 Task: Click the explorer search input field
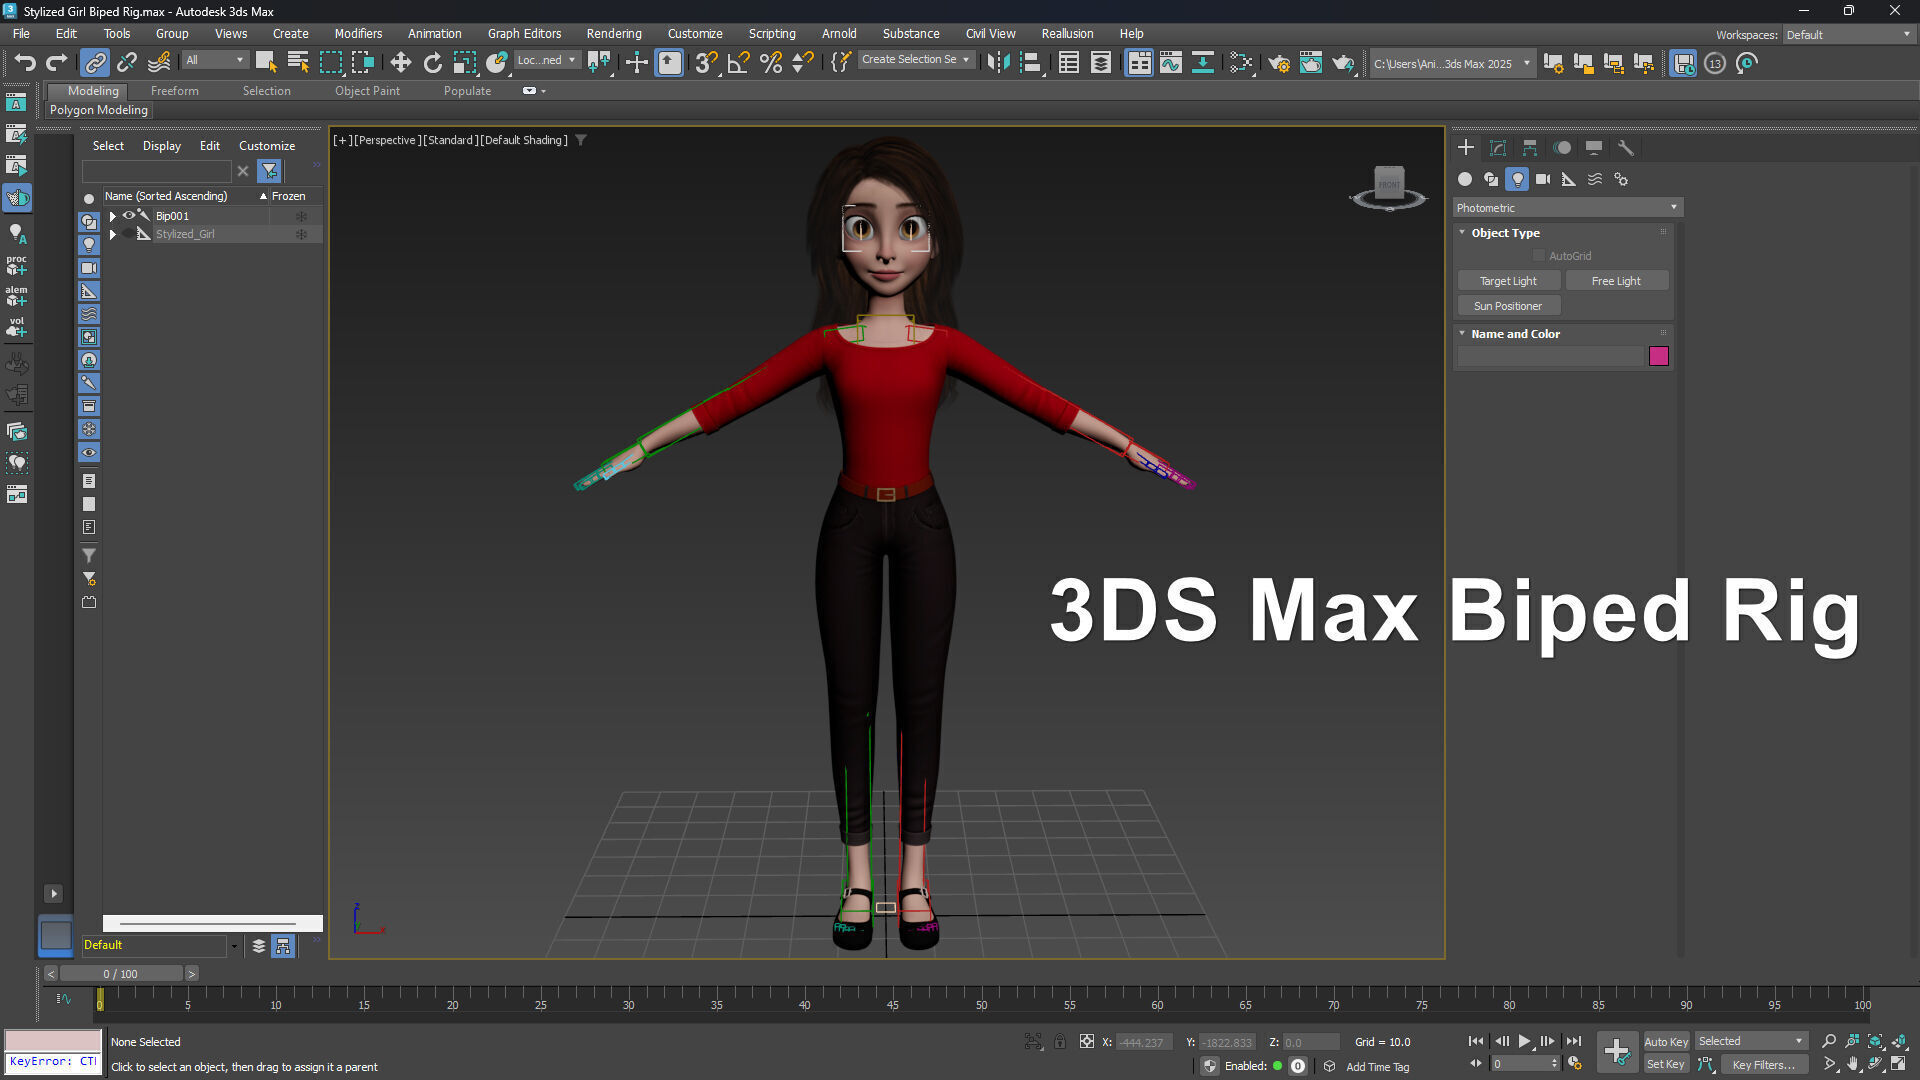157,171
